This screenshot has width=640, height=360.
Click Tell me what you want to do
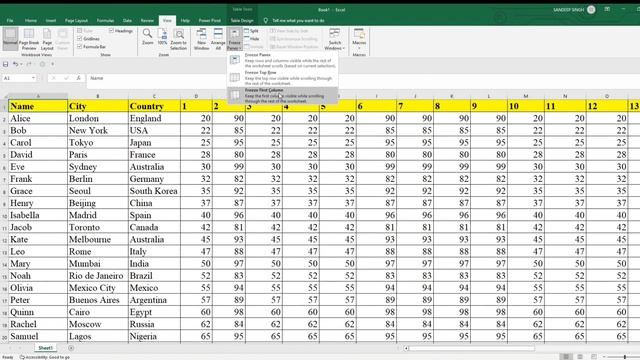298,20
